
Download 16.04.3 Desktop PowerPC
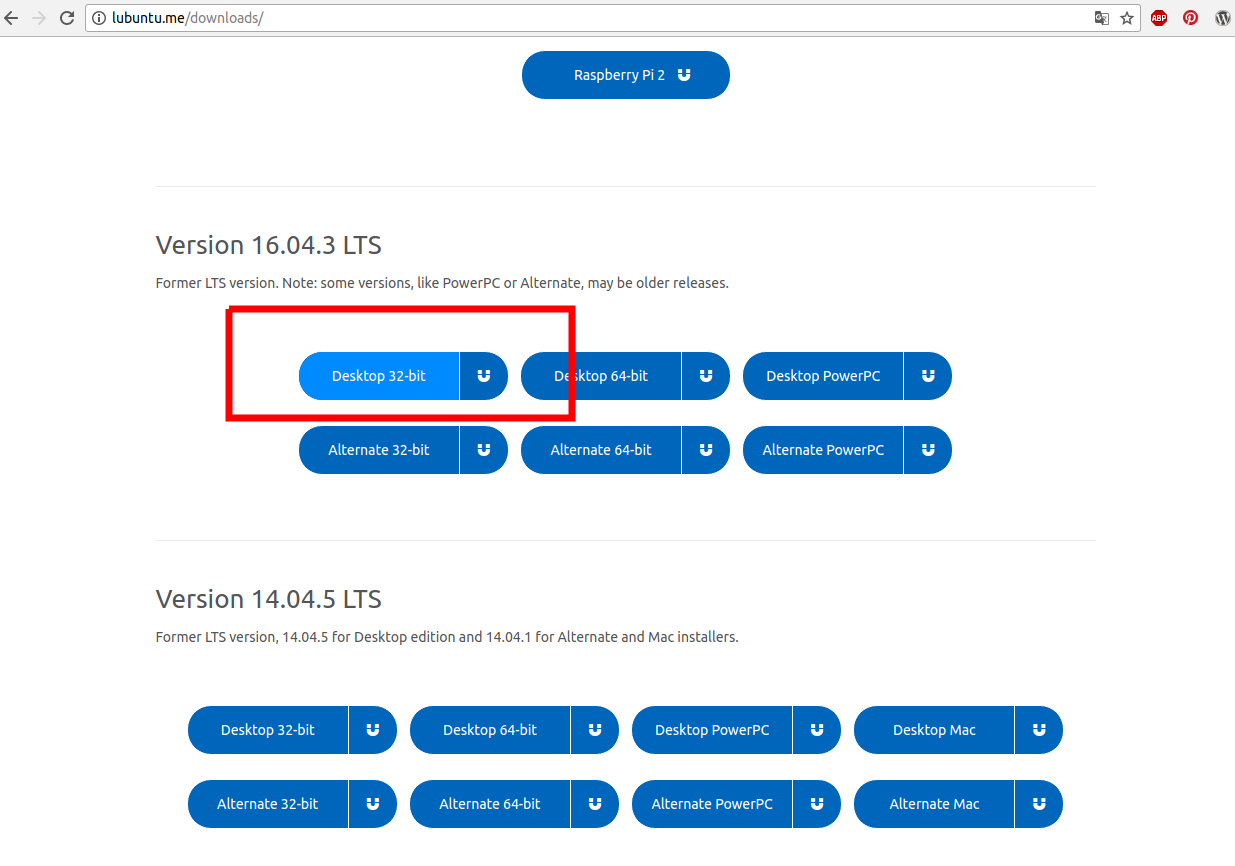[x=823, y=376]
